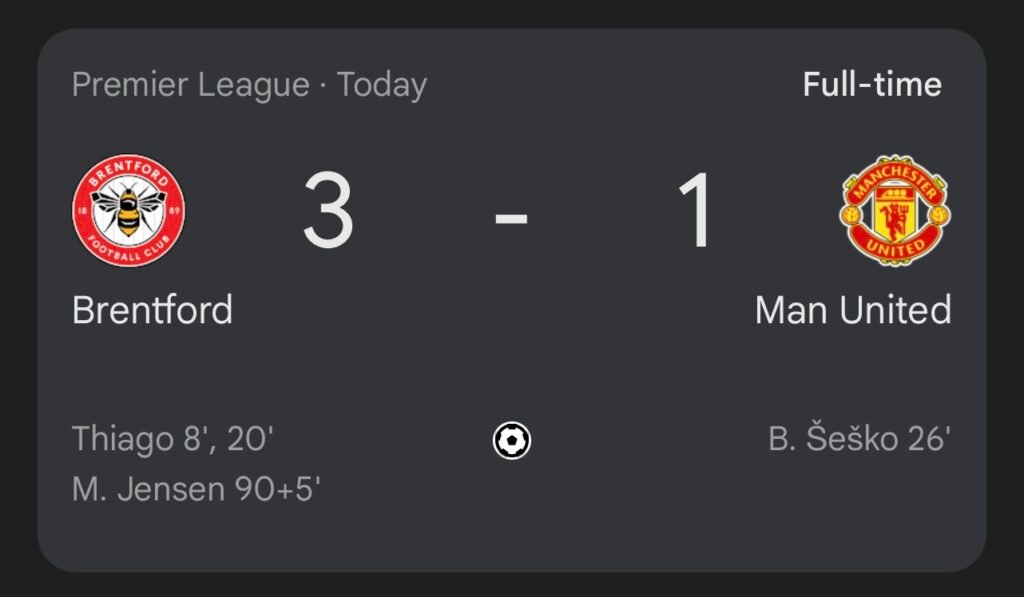Select scorer Thiago 8', 20'
Viewport: 1024px width, 597px height.
(172, 438)
